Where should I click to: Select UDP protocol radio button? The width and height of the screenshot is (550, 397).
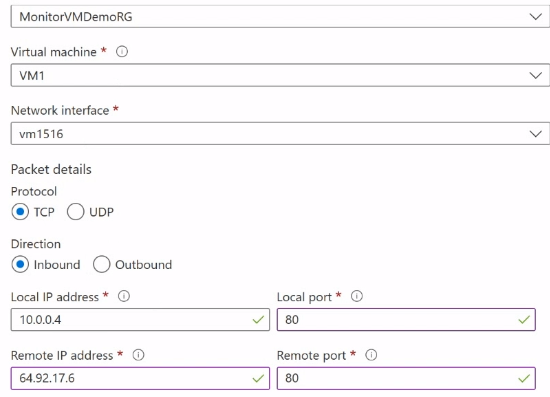(75, 212)
